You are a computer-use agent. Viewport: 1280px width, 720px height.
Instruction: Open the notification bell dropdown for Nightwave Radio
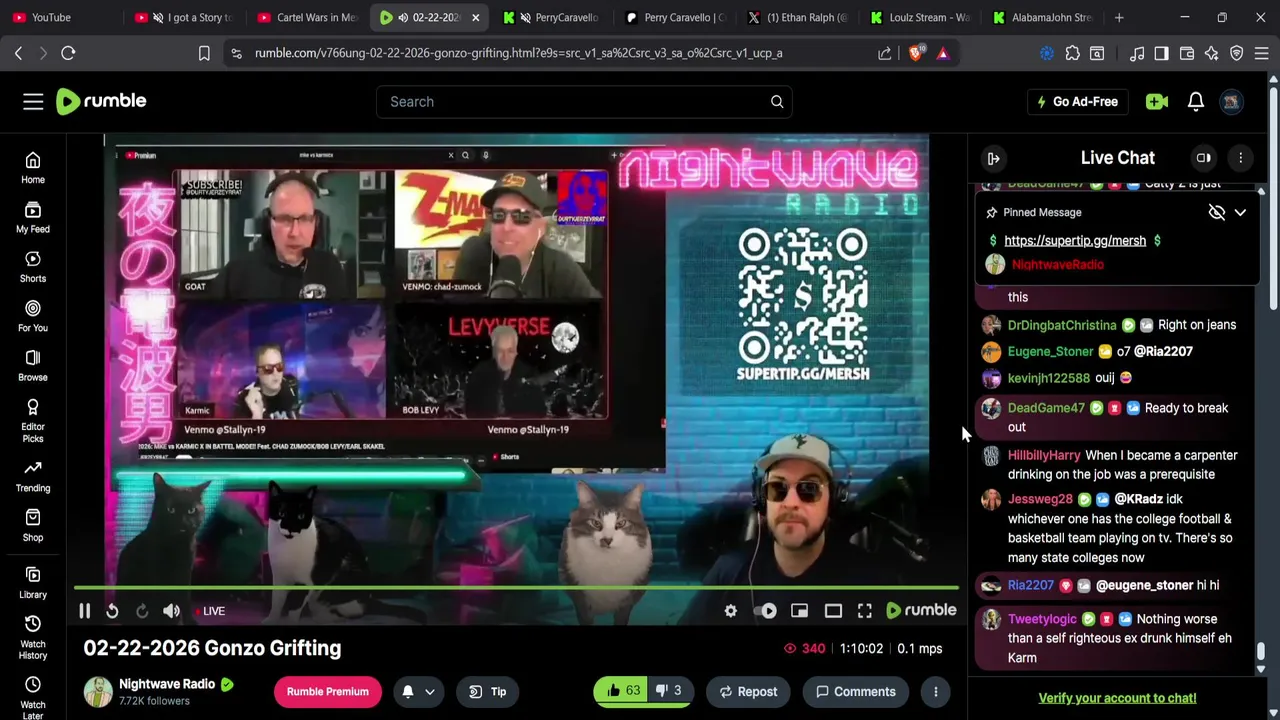(x=418, y=691)
